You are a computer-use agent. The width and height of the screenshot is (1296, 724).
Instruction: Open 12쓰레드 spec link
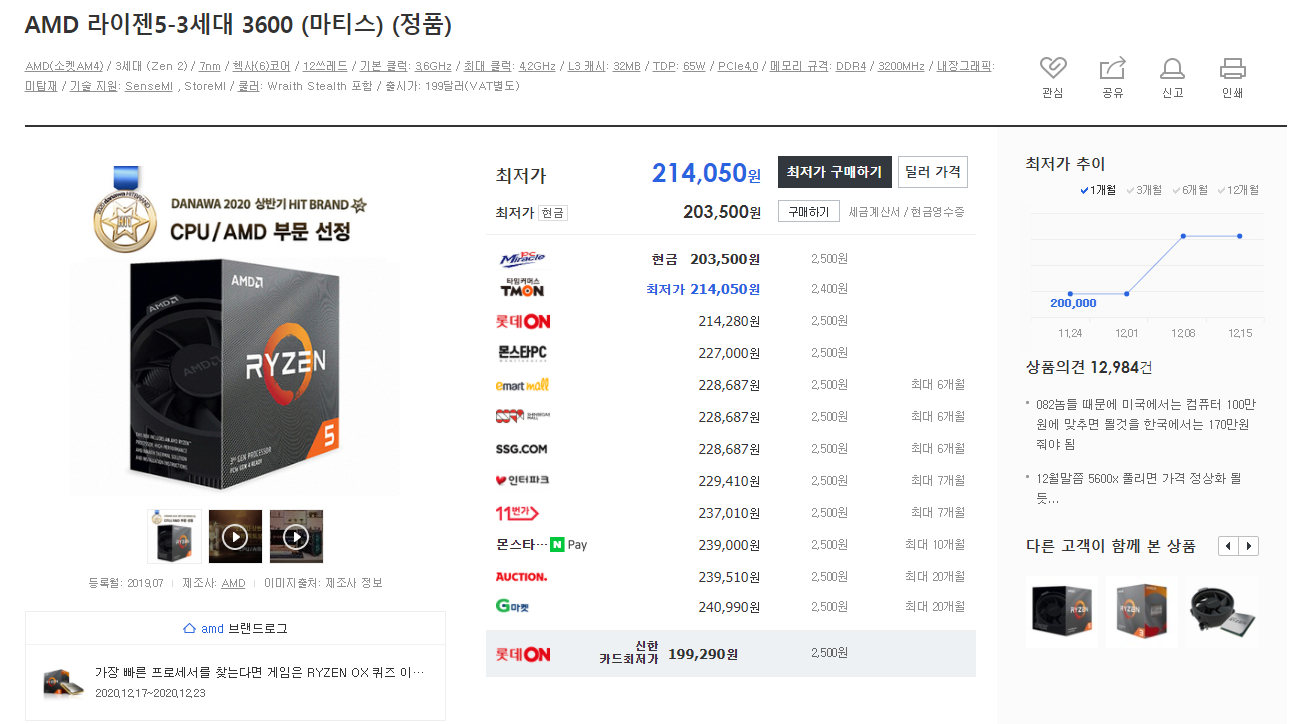[x=325, y=66]
